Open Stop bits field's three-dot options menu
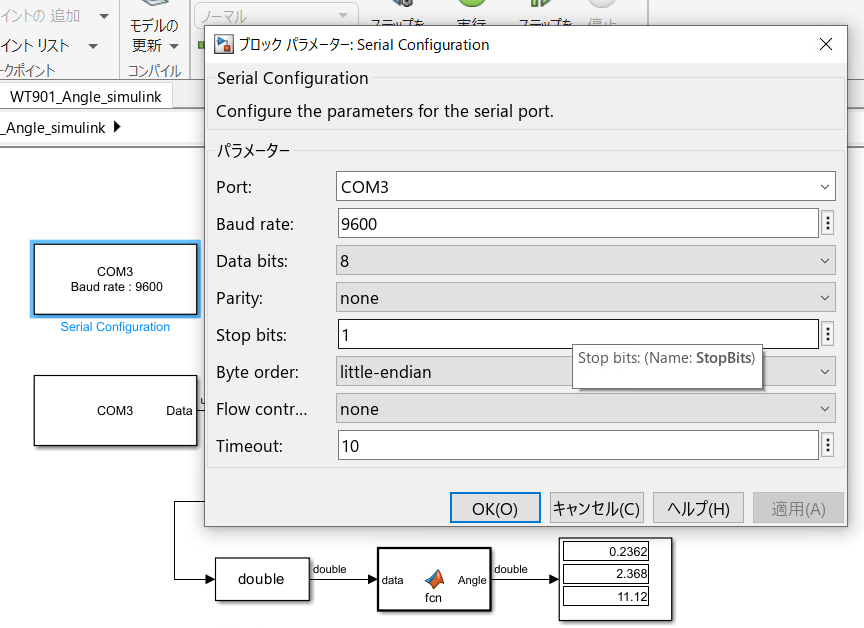The height and width of the screenshot is (628, 864). [828, 334]
